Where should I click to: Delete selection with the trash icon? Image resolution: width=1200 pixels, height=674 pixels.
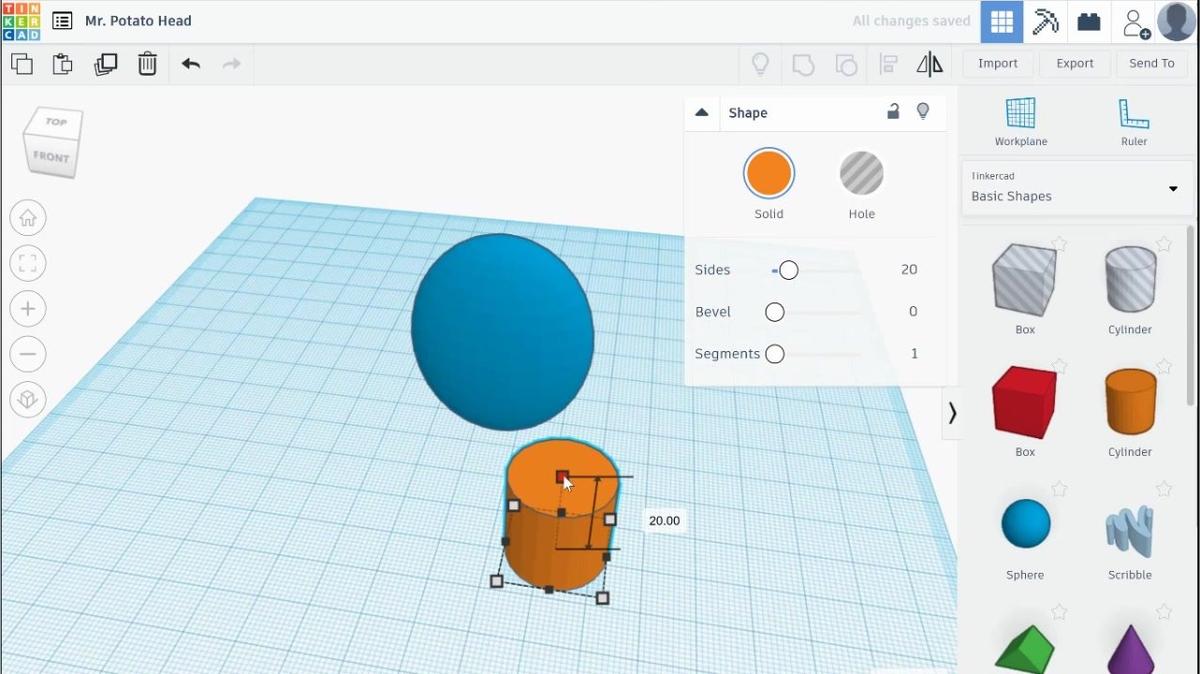pos(147,64)
